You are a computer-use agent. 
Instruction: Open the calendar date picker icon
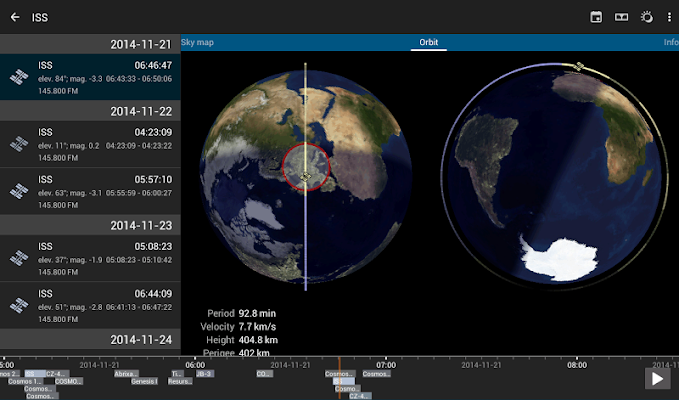tap(596, 17)
